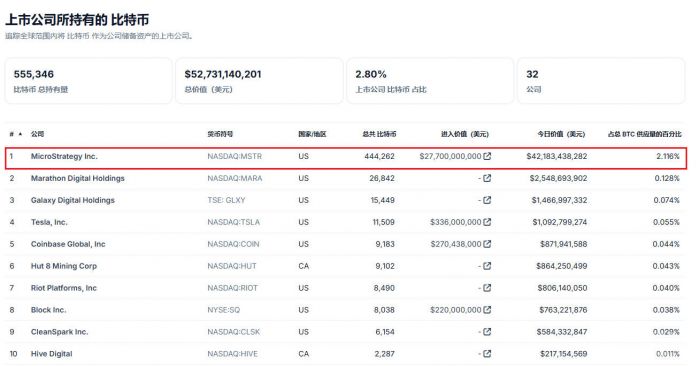Image resolution: width=699 pixels, height=366 pixels.
Task: Open external link icon in MicroStrategy row
Action: click(x=487, y=156)
